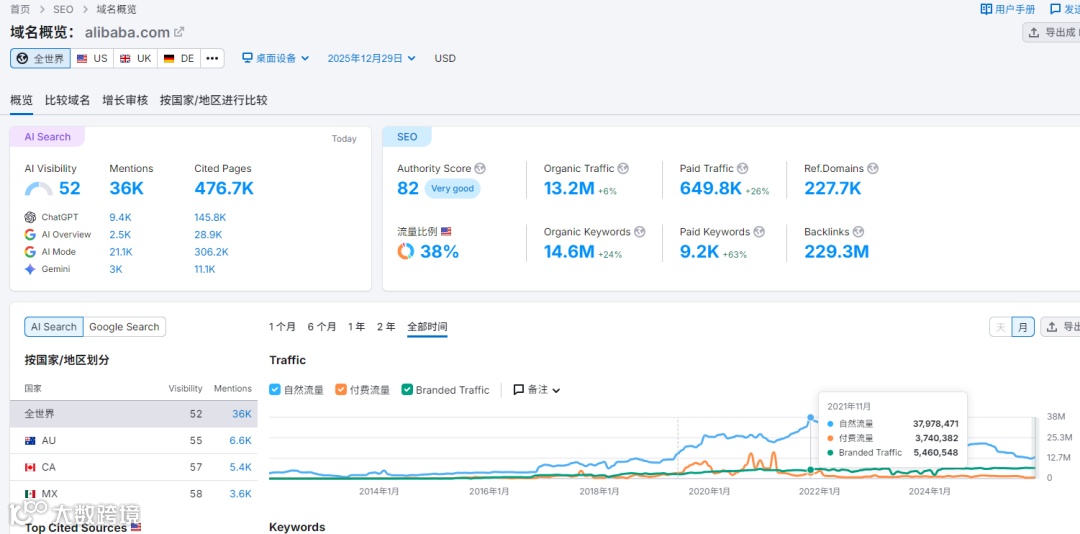Click the Google icon beside AI Overview
This screenshot has height=534, width=1080.
(x=30, y=234)
